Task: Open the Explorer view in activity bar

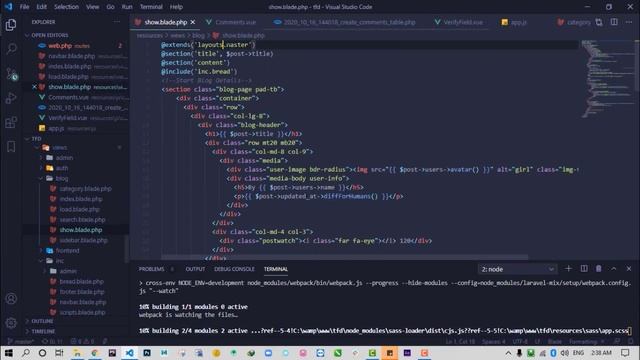Action: (x=11, y=25)
